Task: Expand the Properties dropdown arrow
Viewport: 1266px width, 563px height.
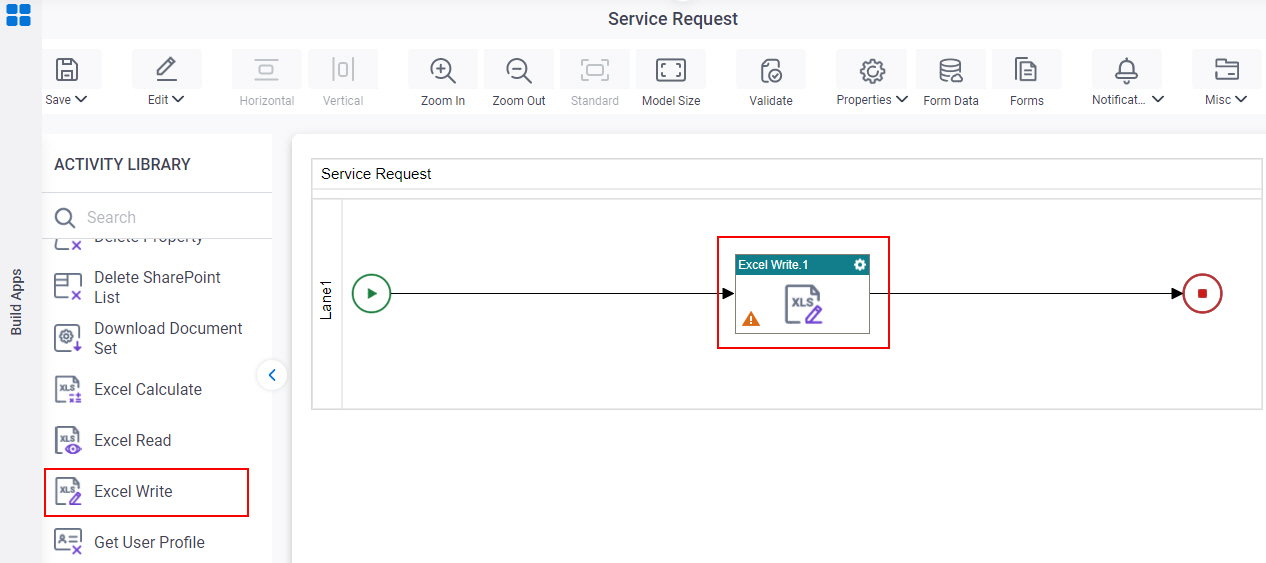Action: (902, 99)
